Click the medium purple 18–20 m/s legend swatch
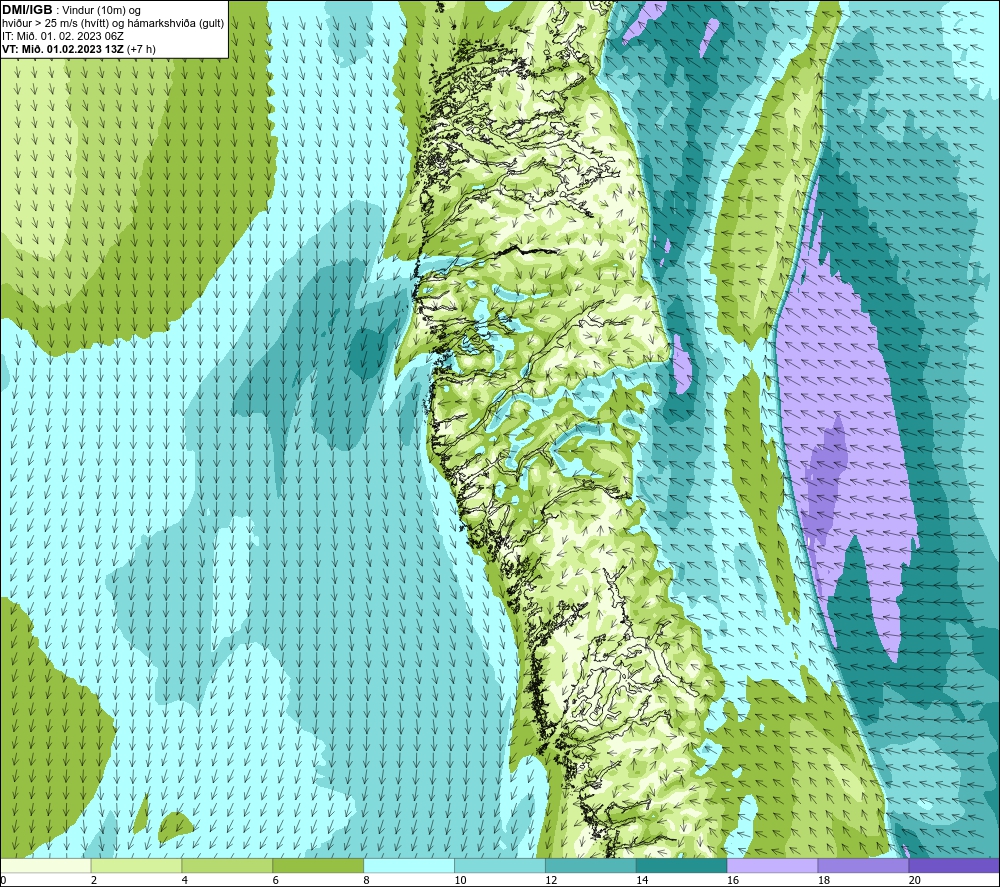The image size is (1000, 887). [863, 866]
